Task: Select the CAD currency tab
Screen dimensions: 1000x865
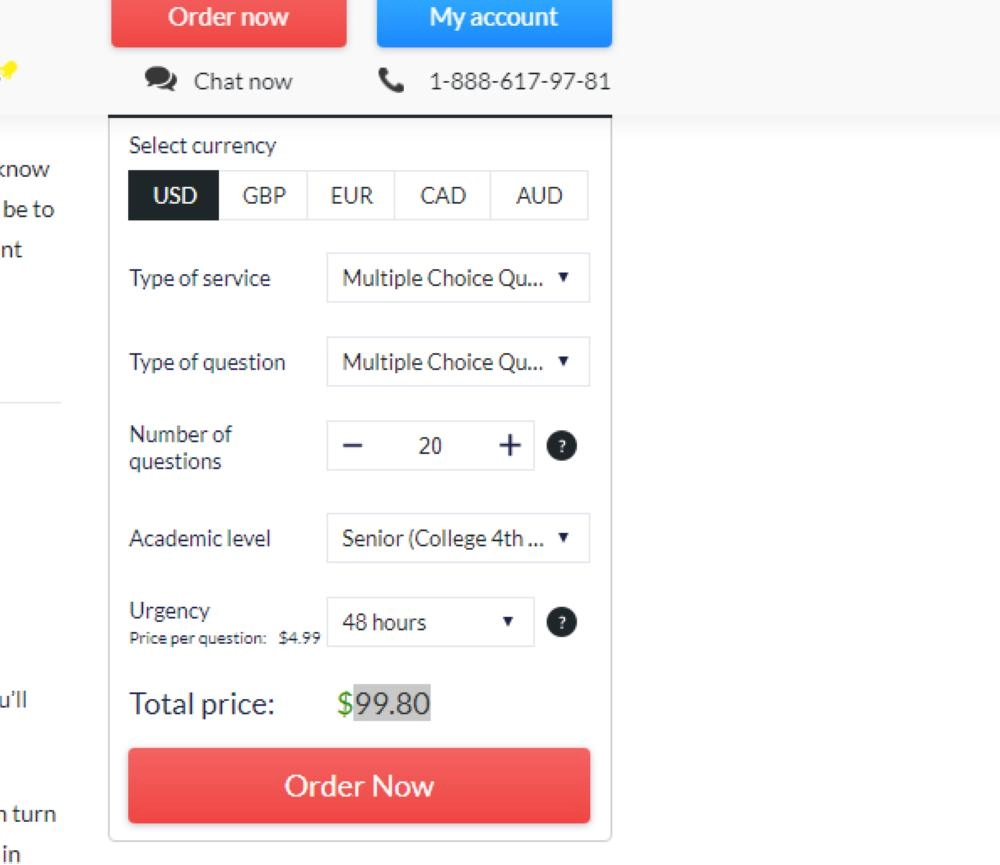Action: pos(442,195)
